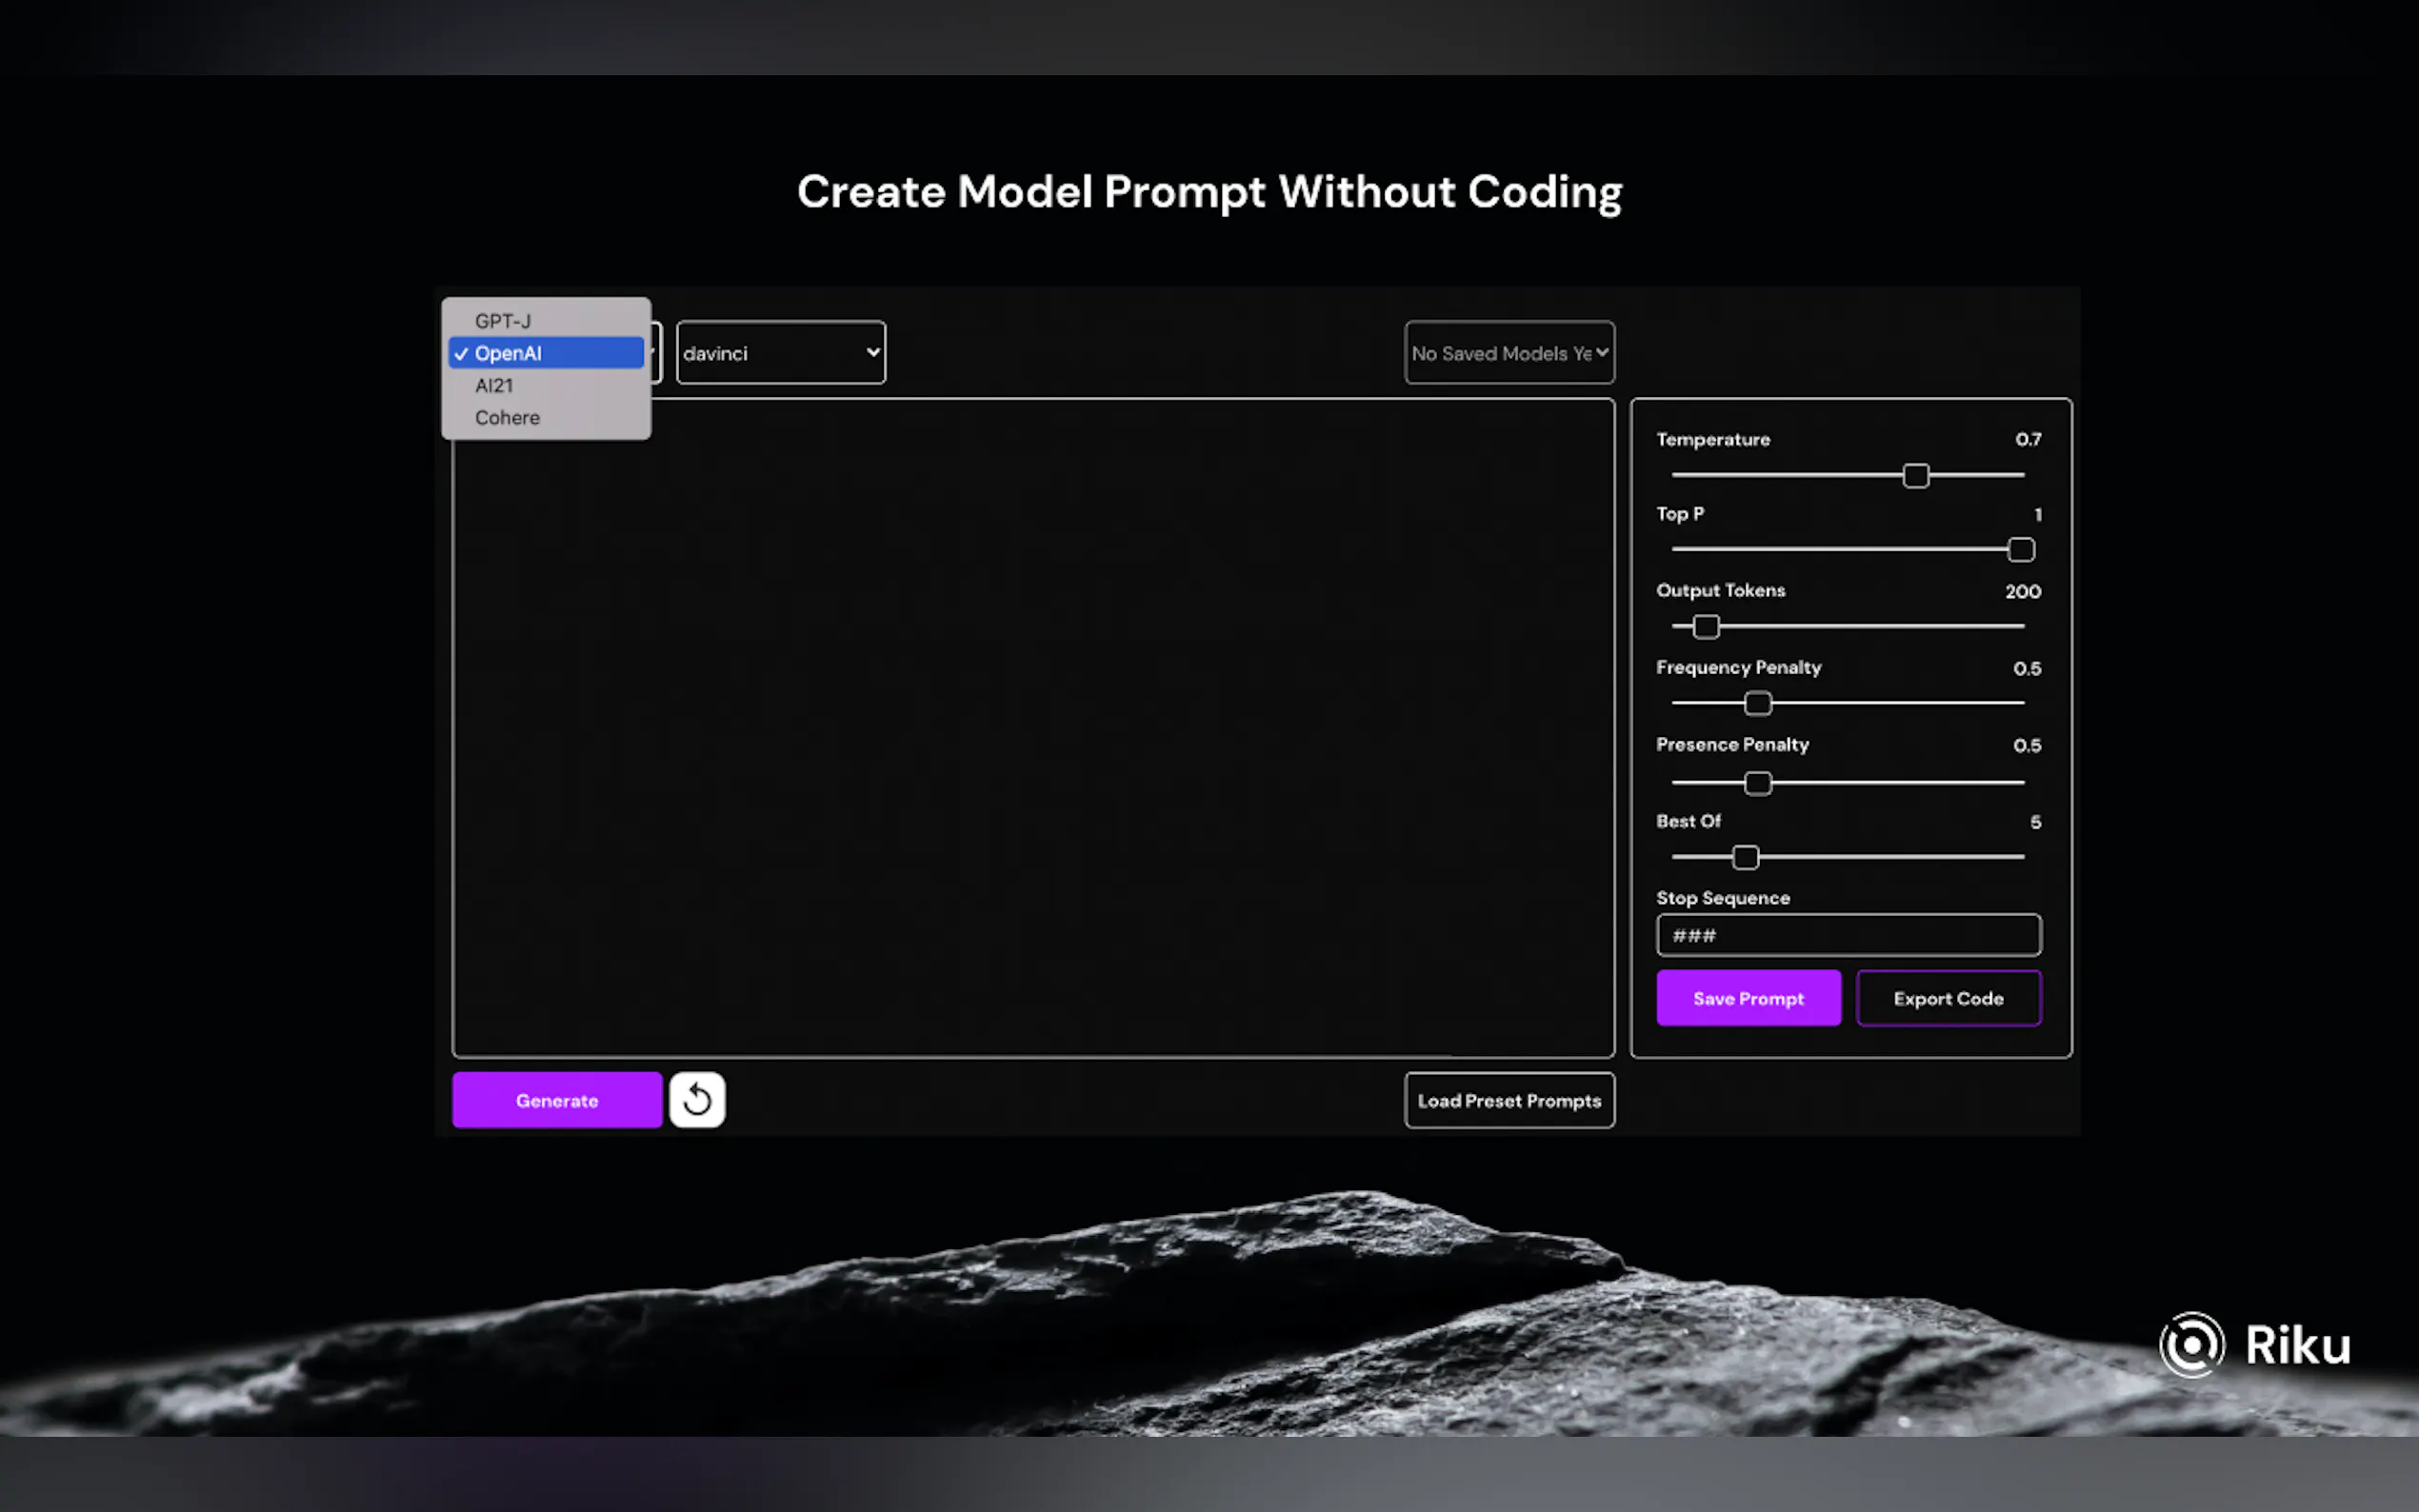Viewport: 2419px width, 1512px height.
Task: Pick AI21 in the dropdown list
Action: coord(494,385)
